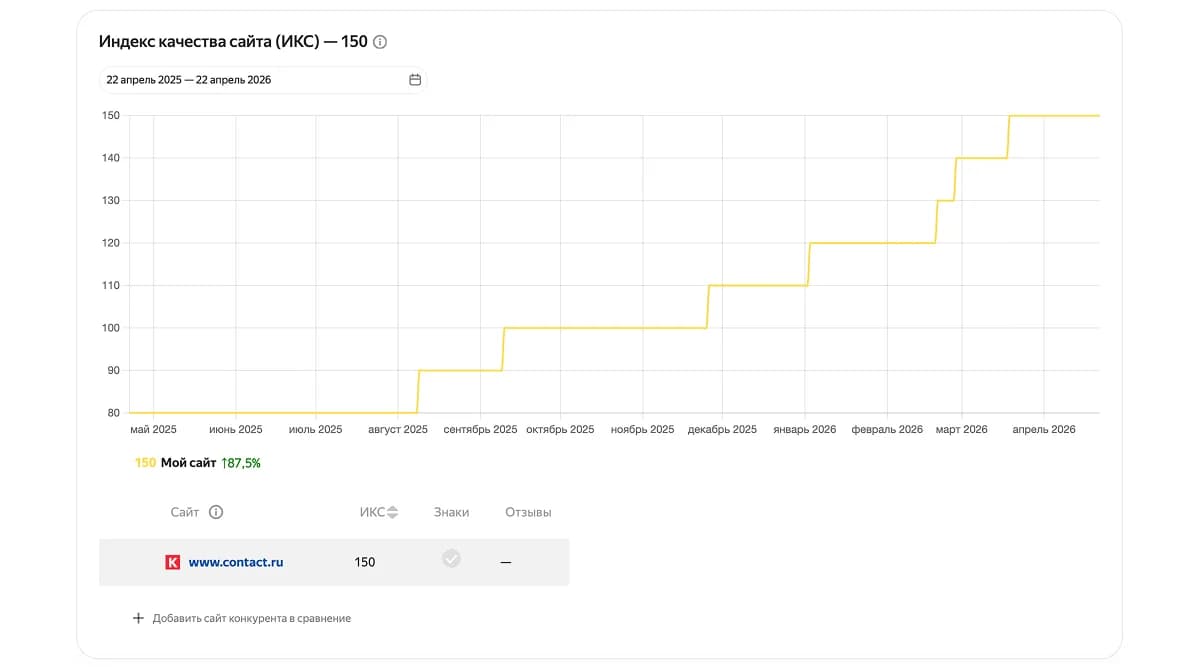Screen dimensions: 1198x669
Task: Click the март 2026 axis label
Action: coord(962,429)
